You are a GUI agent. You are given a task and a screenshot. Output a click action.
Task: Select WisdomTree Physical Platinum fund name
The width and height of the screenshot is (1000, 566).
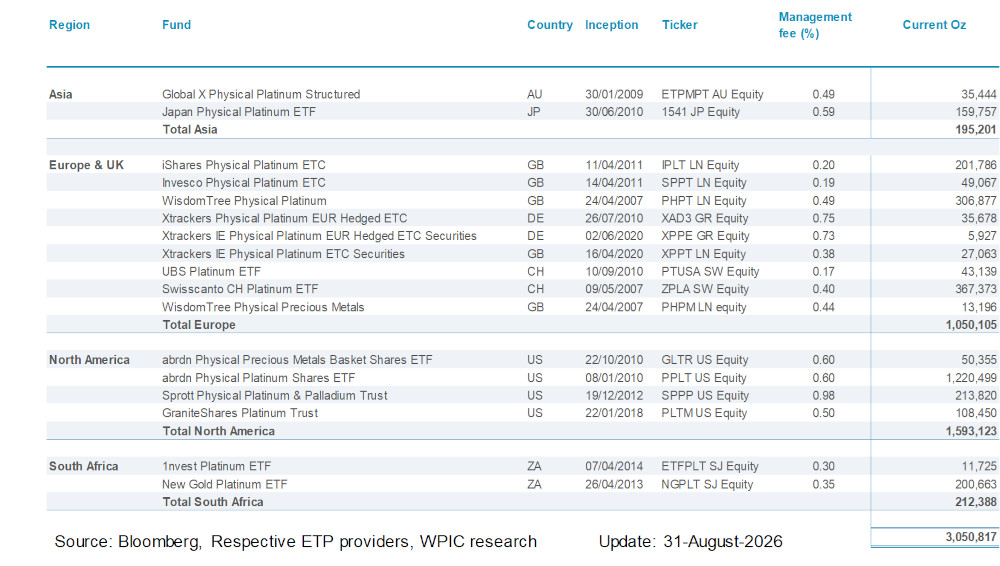244,201
